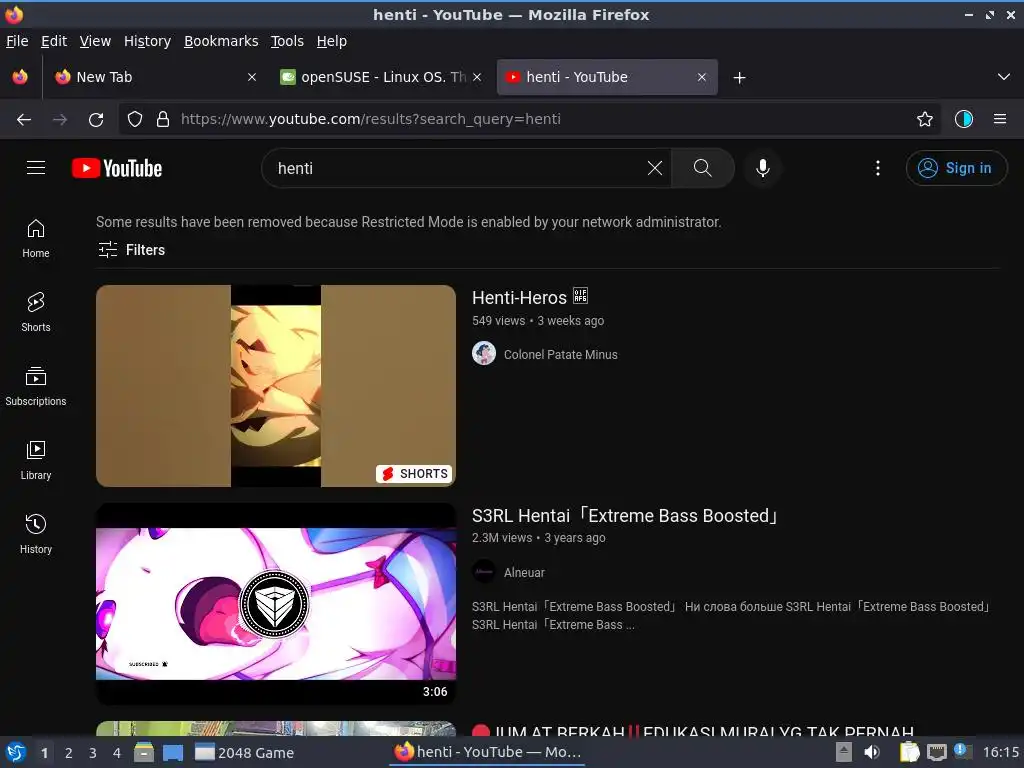The image size is (1024, 768).
Task: Open Shorts in YouTube sidebar
Action: click(x=36, y=312)
